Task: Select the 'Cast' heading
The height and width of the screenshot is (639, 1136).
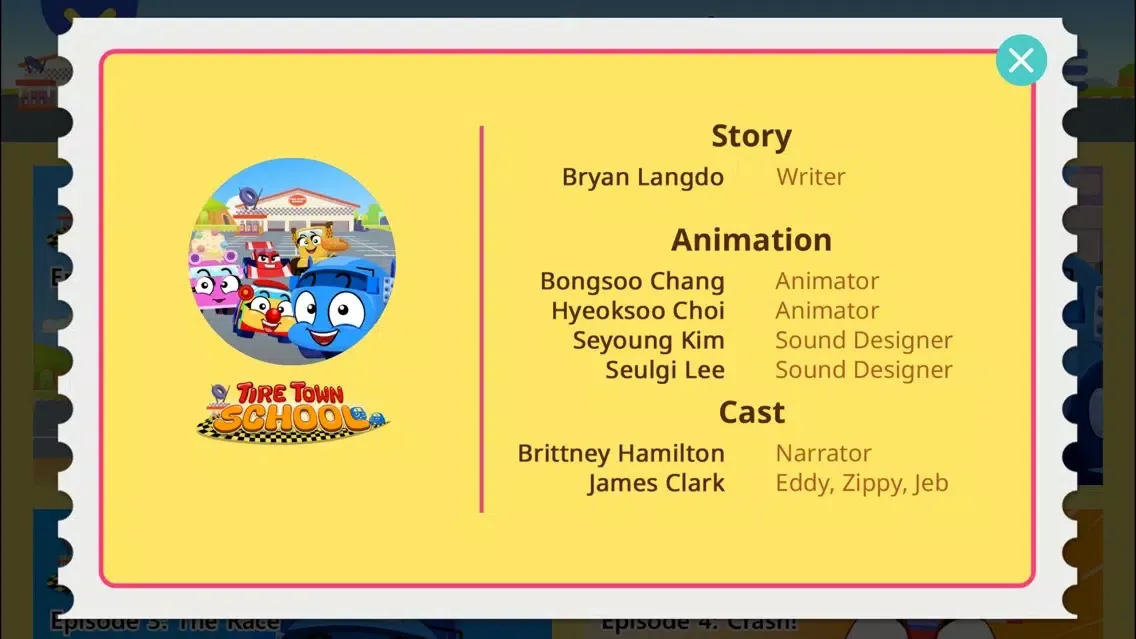Action: point(751,412)
